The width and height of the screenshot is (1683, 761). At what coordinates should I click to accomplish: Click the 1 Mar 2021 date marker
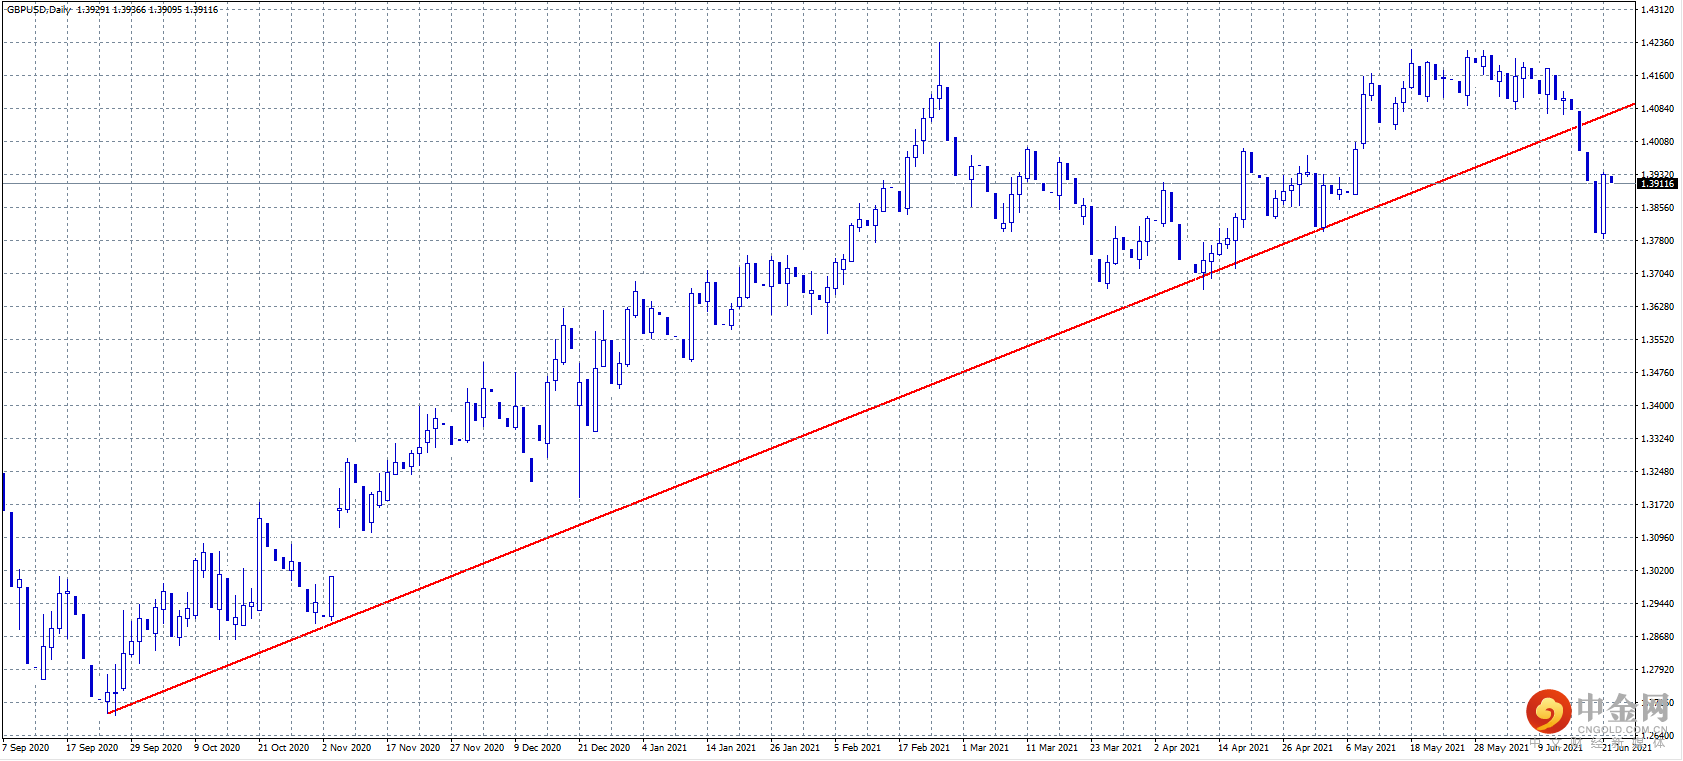(x=985, y=747)
